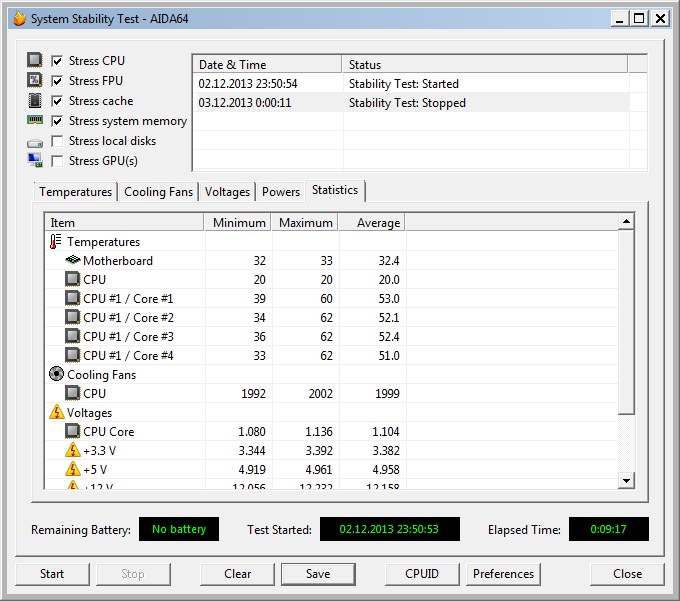Select the Statistics tab
The image size is (680, 601).
pyautogui.click(x=335, y=190)
